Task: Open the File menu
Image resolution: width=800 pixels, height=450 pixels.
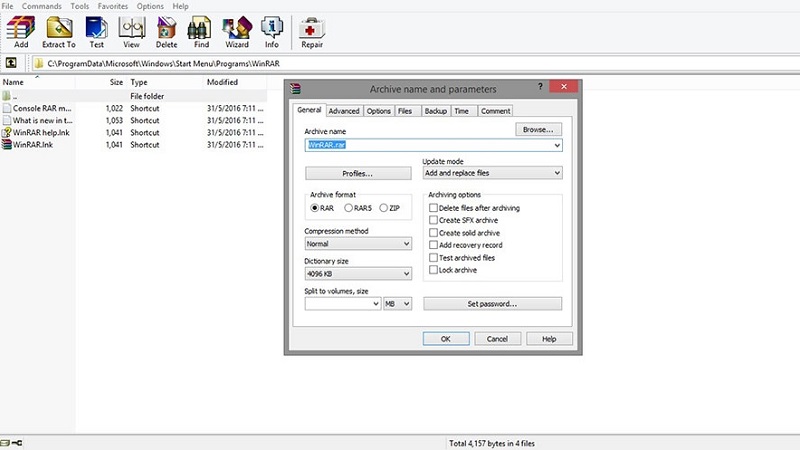Action: pos(8,6)
